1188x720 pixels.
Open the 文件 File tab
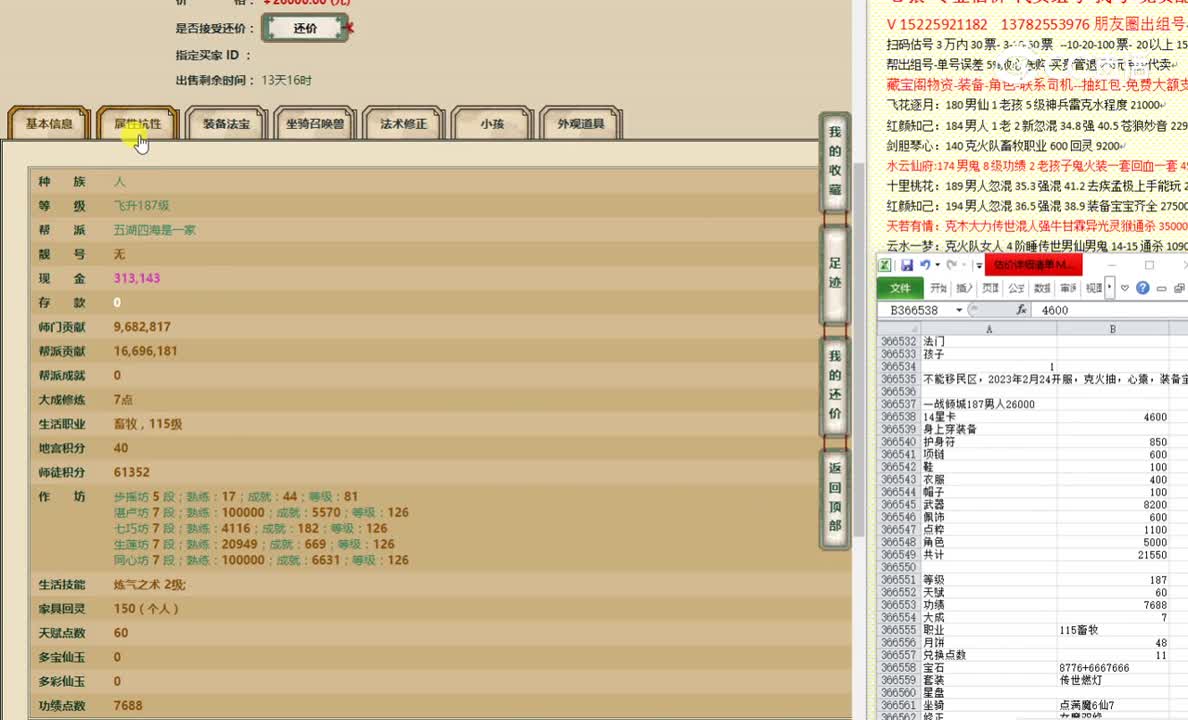[900, 288]
